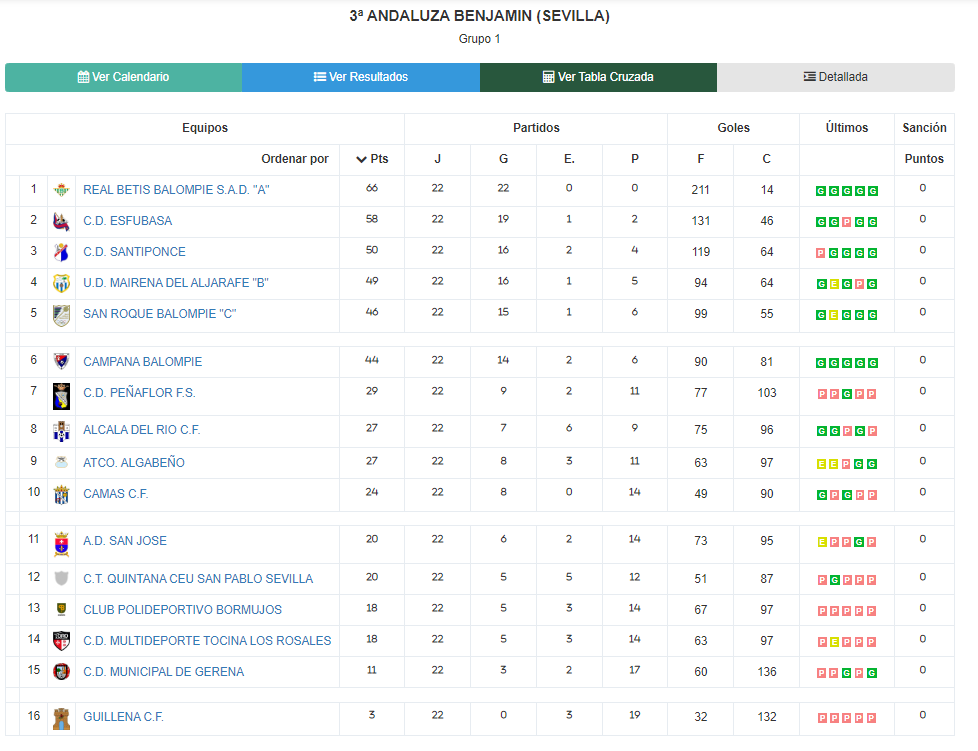Click the C.D. Peñaflor F.S. crest
Screen dimensions: 978x751
61,396
